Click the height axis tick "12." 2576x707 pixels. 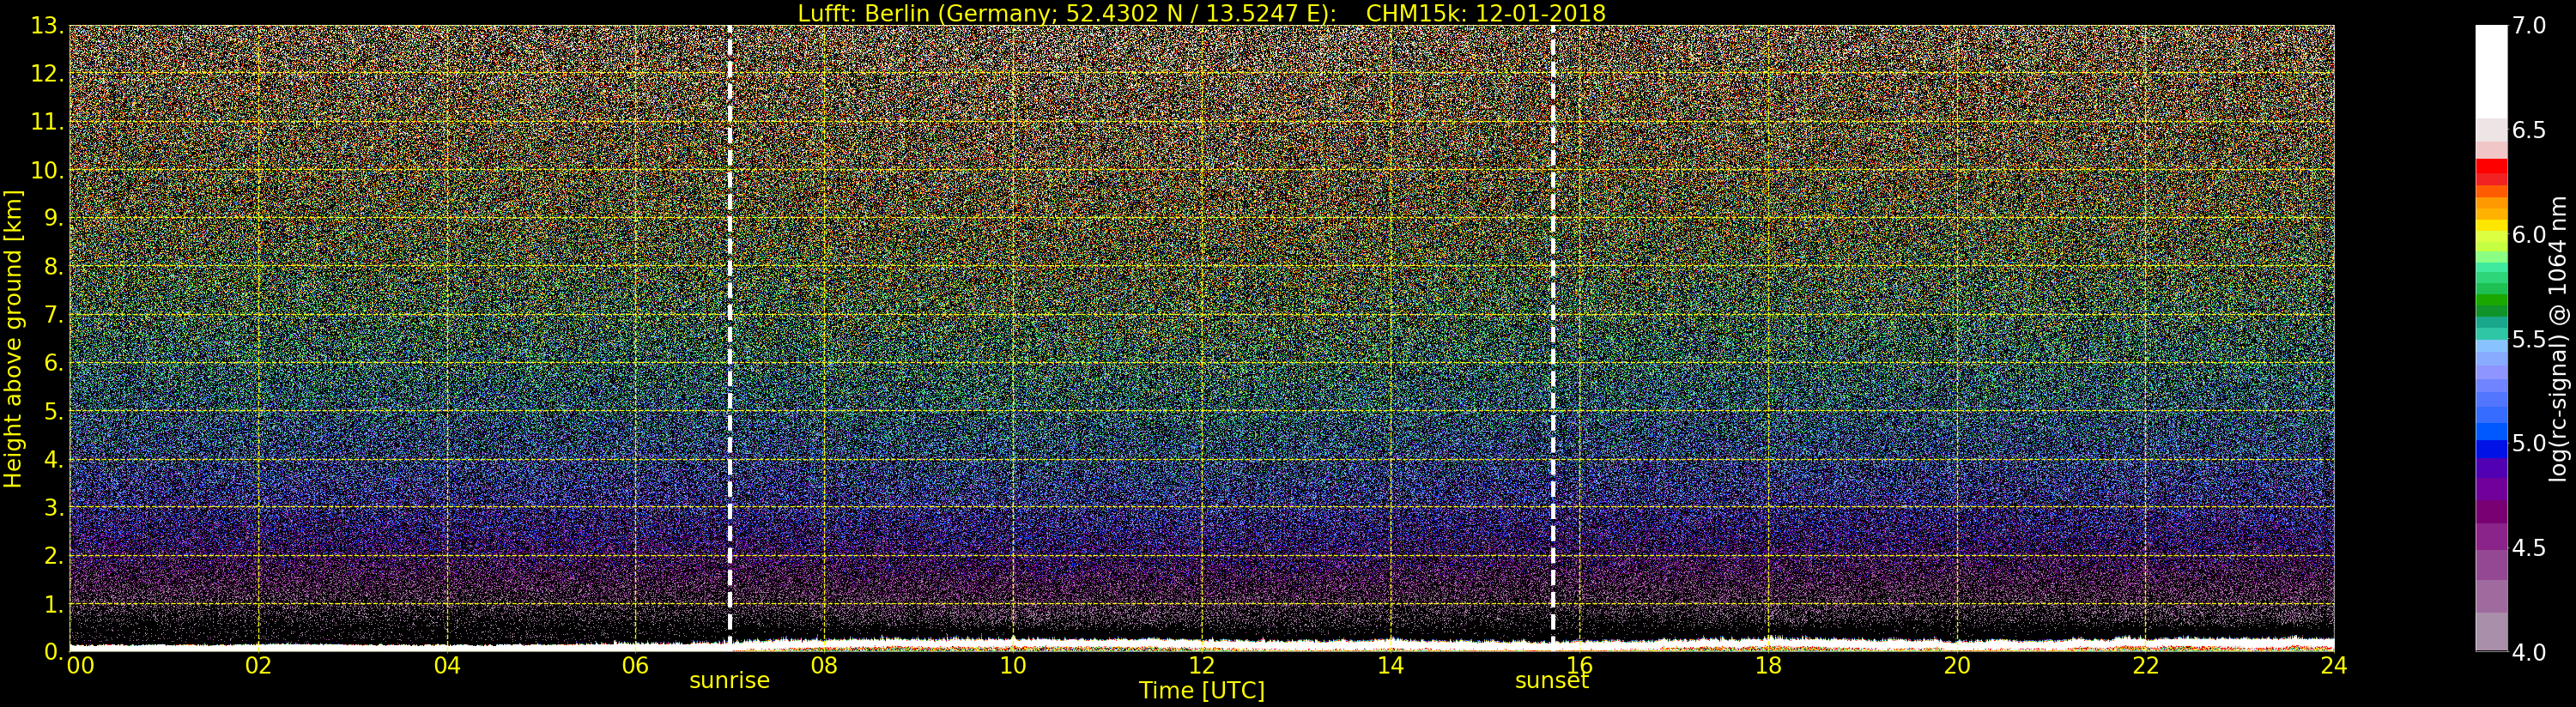coord(47,74)
